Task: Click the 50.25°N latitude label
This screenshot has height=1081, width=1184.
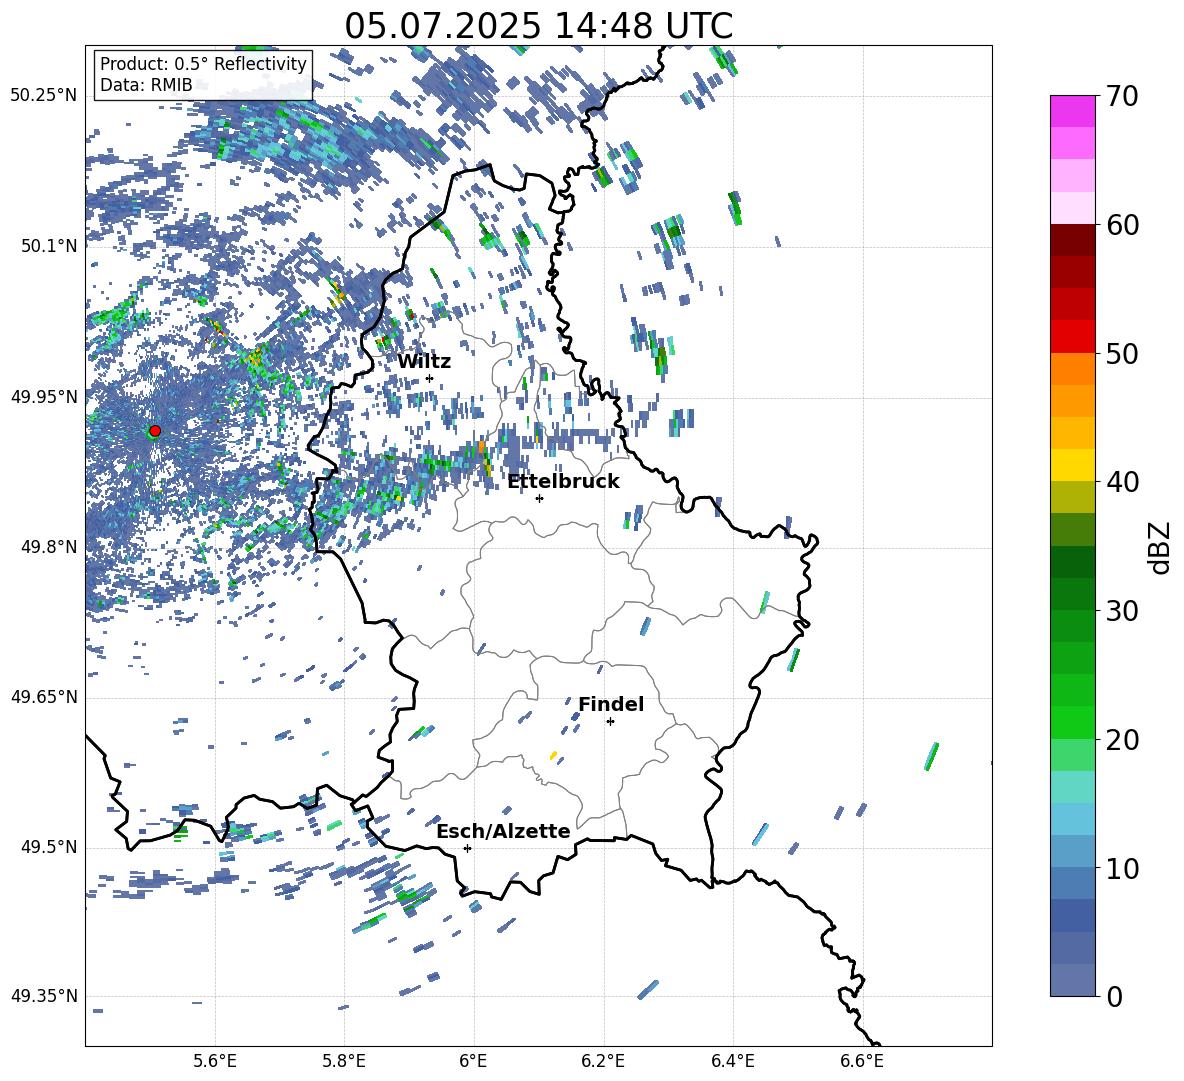Action: (x=44, y=96)
